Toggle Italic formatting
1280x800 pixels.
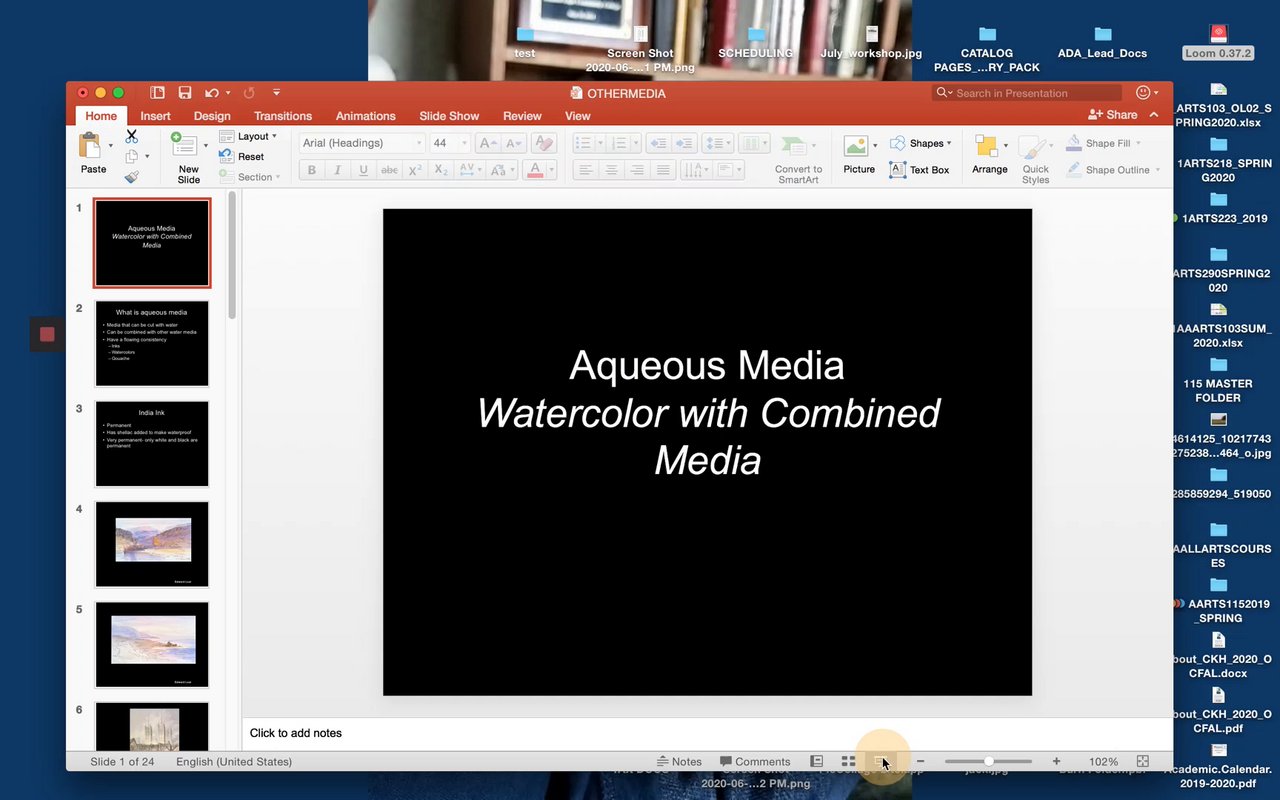coord(338,170)
